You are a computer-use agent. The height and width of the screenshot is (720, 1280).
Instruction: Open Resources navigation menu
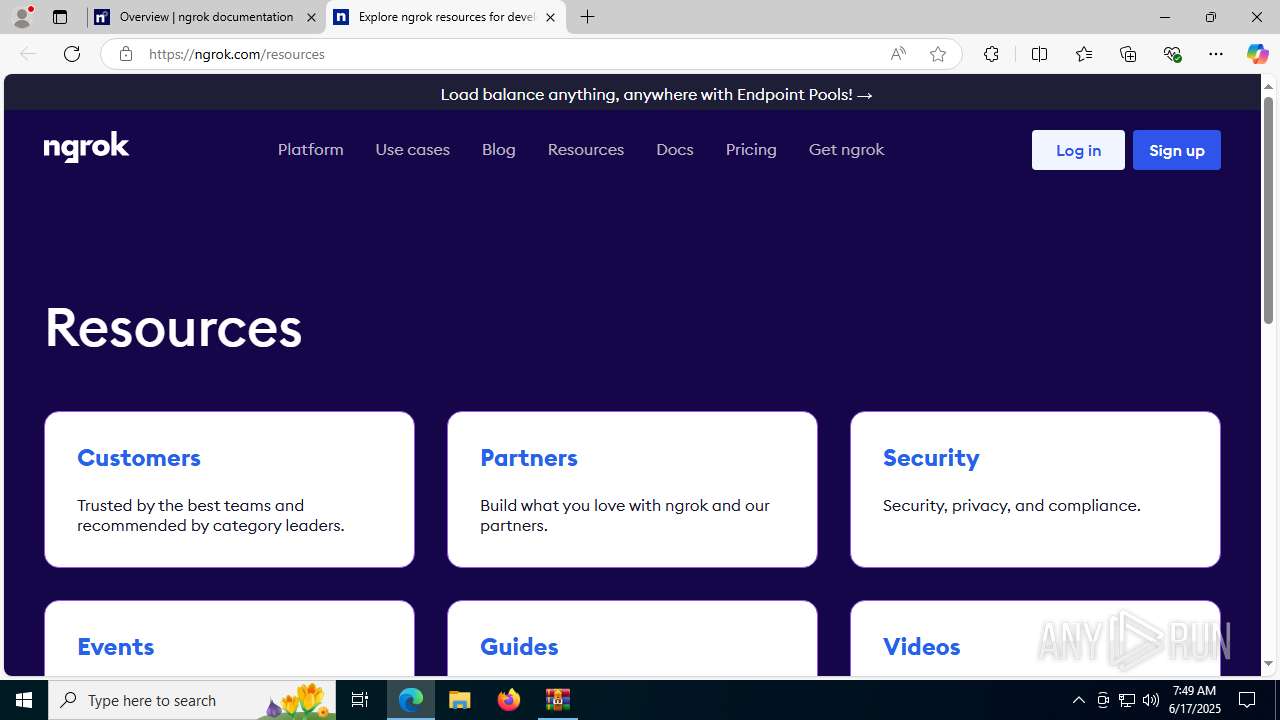[x=586, y=149]
